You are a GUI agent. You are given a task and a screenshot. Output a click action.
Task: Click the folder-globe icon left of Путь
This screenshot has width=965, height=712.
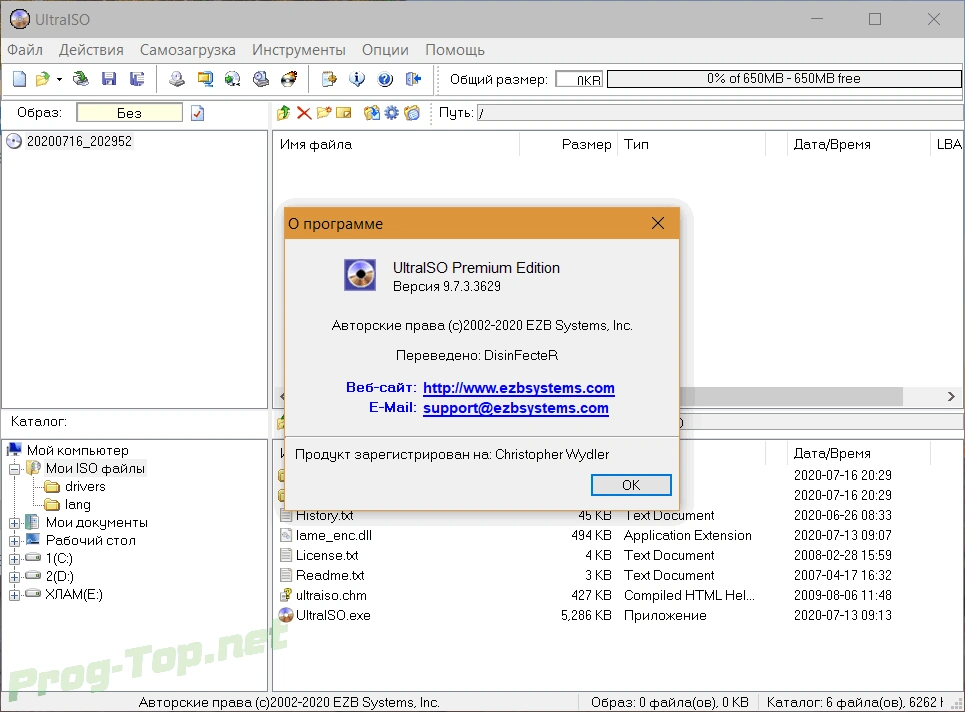coord(412,113)
